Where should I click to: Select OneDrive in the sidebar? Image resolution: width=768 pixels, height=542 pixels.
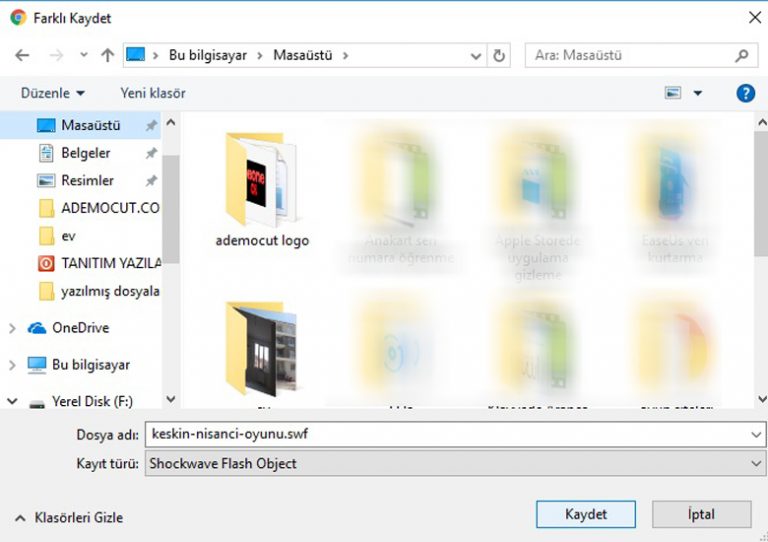(x=80, y=328)
